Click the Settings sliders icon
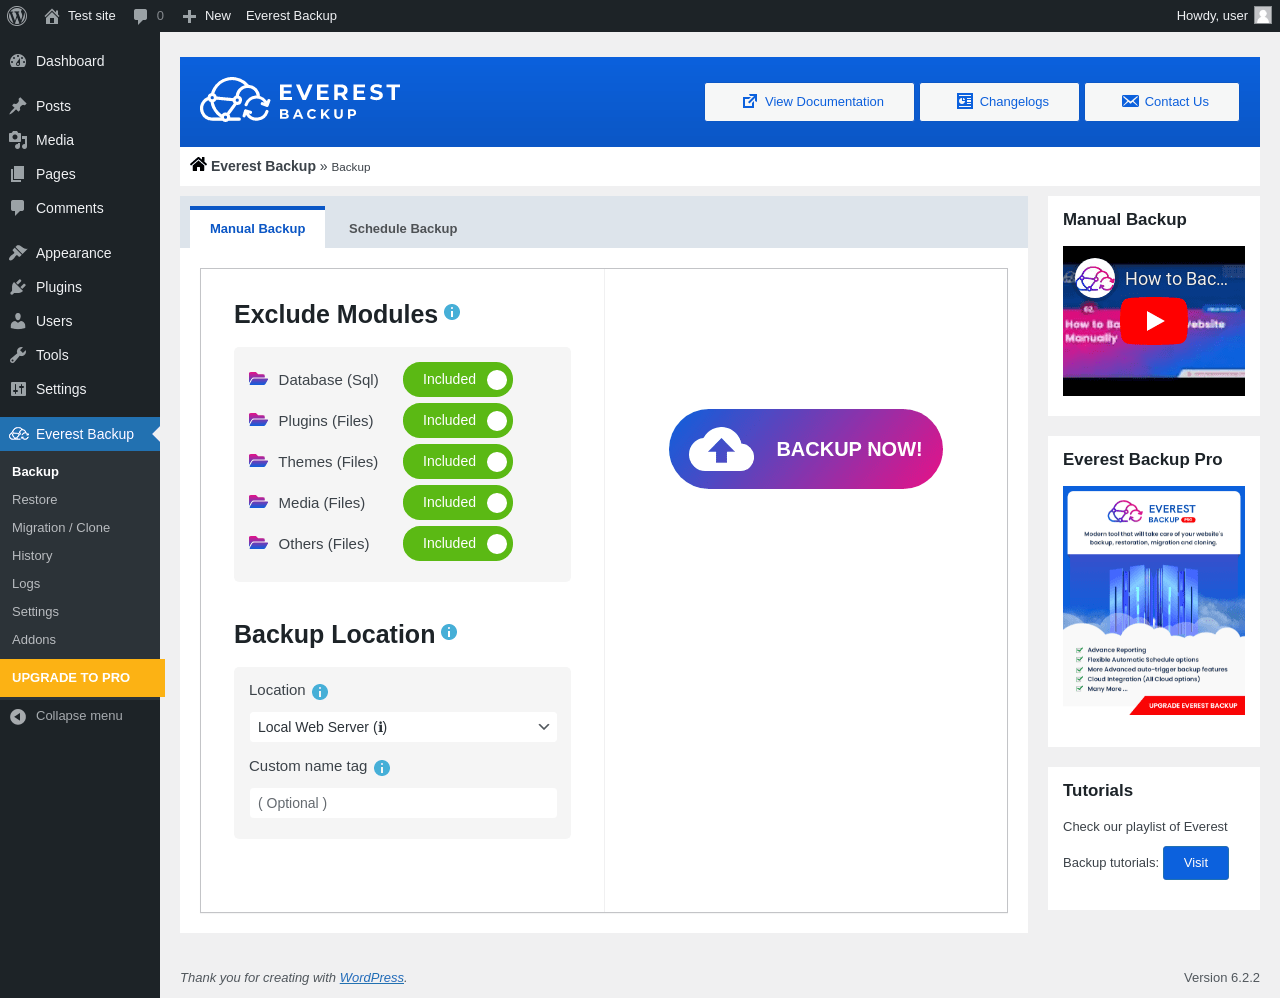This screenshot has height=998, width=1280. point(18,389)
